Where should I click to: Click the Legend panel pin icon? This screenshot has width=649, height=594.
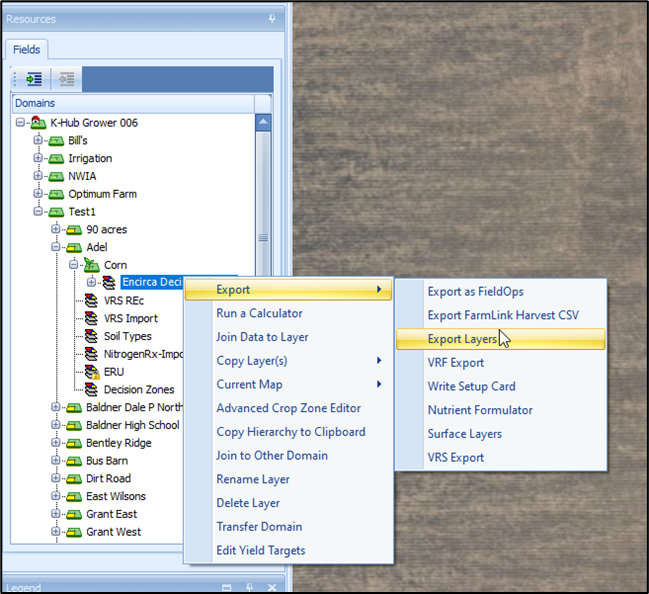pos(249,587)
